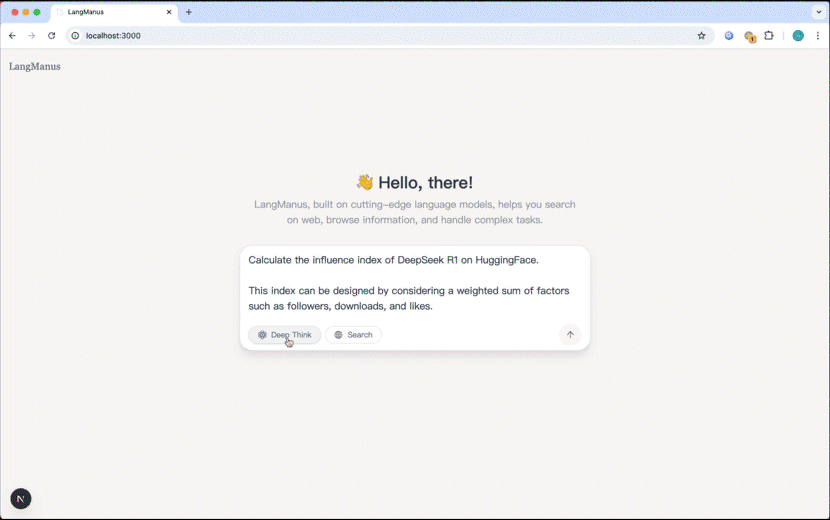Click the "Hello, there!" heading
The height and width of the screenshot is (520, 830).
(x=426, y=183)
